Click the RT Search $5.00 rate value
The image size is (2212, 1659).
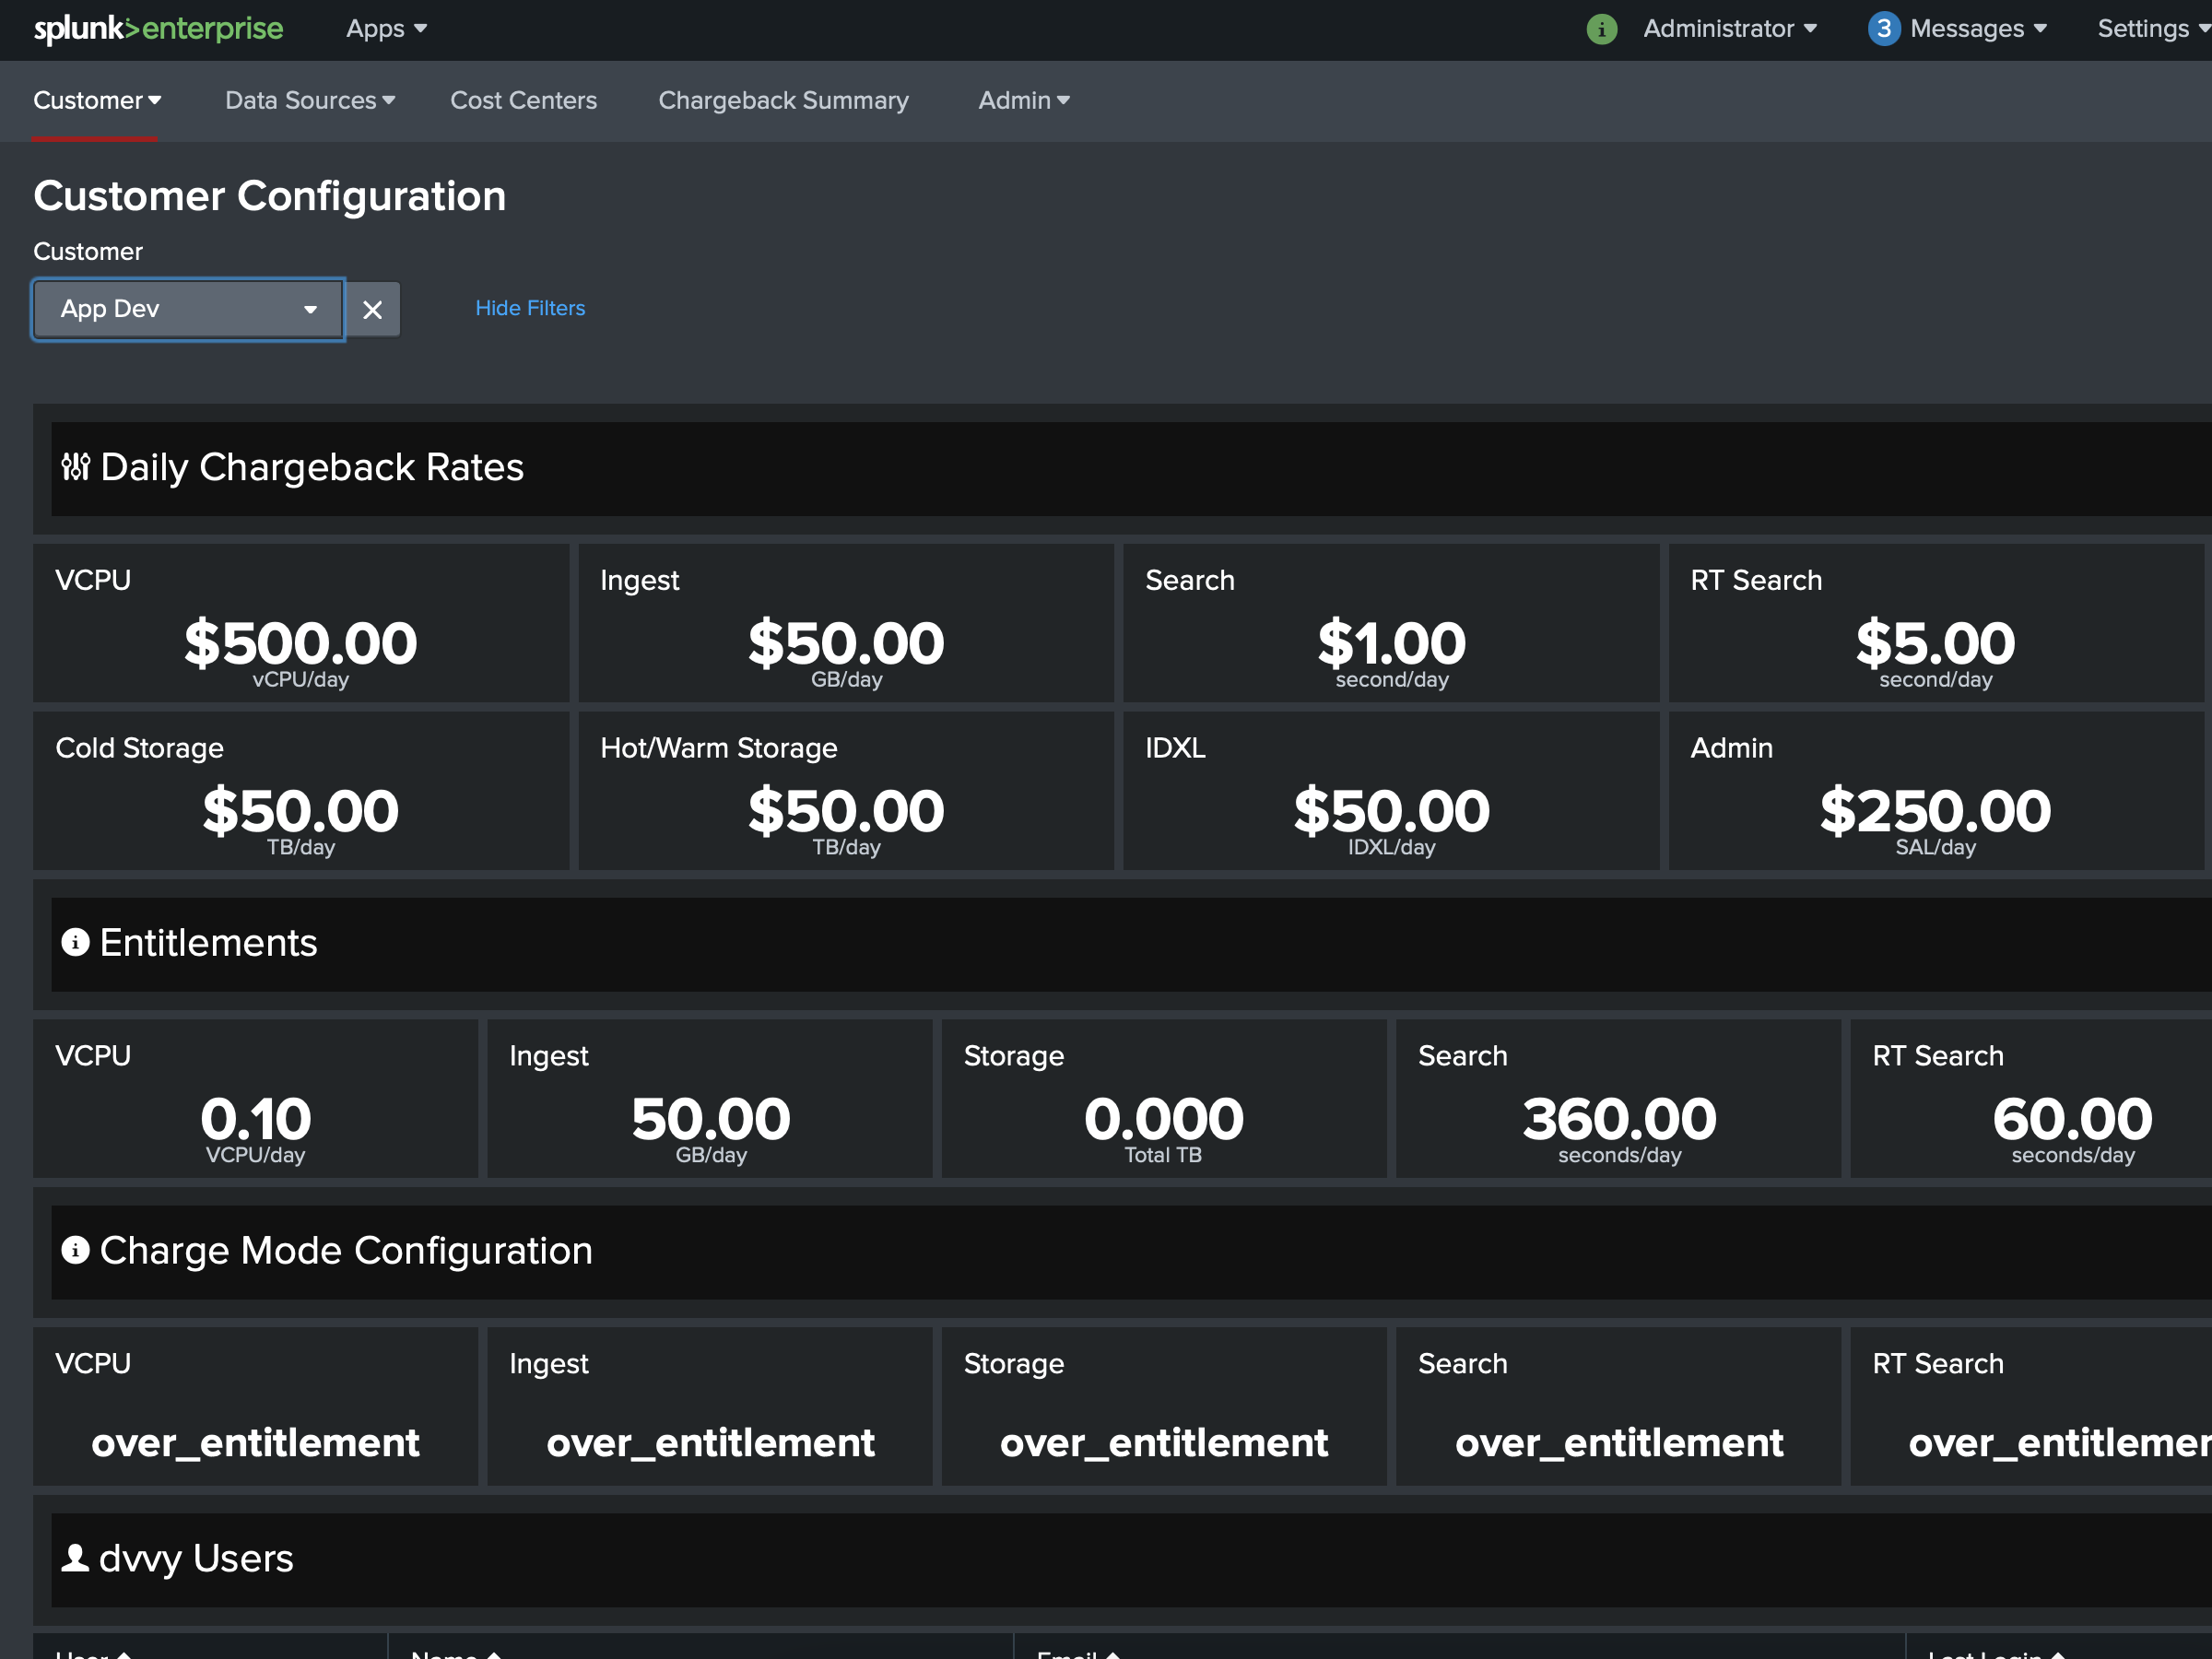[1935, 644]
